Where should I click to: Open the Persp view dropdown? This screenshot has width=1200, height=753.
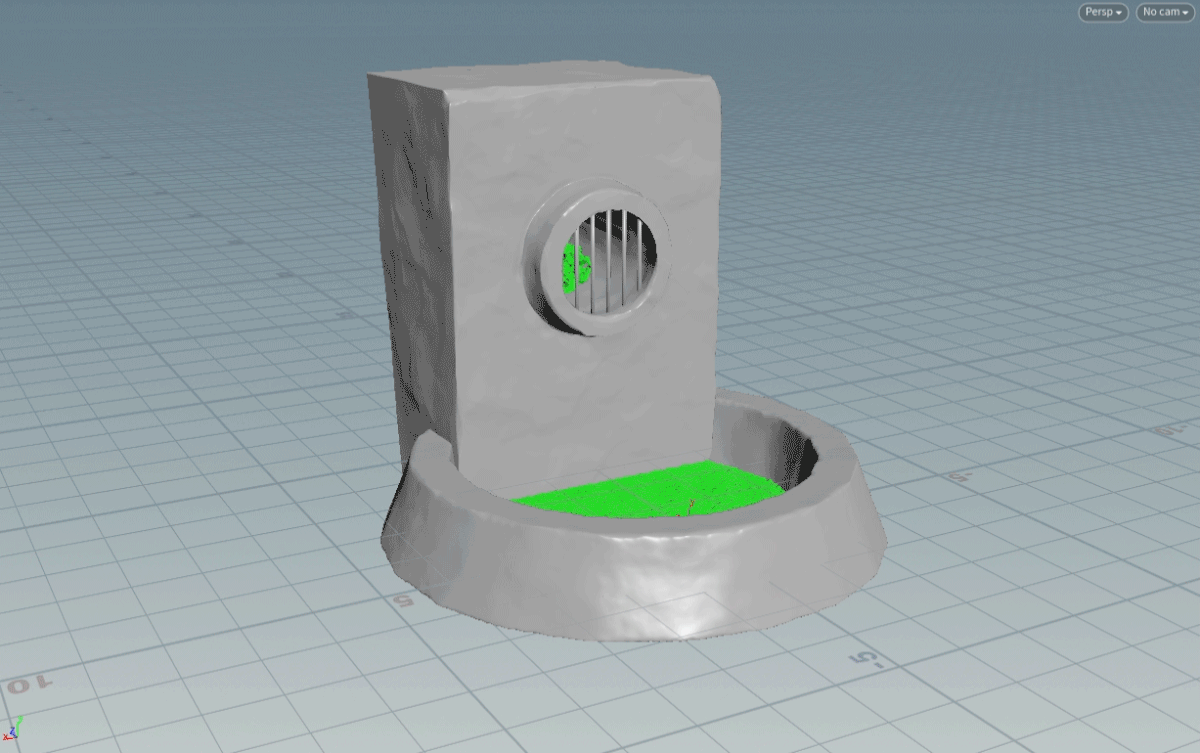(x=1104, y=12)
